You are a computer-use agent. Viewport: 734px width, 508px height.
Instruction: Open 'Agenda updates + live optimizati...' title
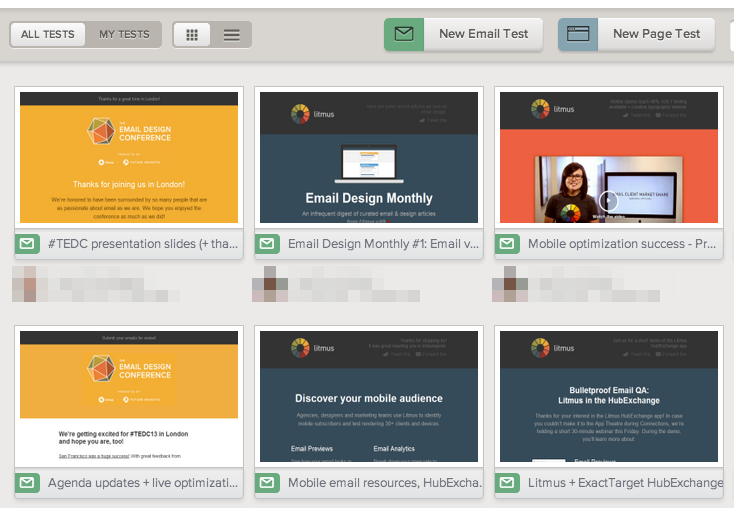click(x=143, y=483)
